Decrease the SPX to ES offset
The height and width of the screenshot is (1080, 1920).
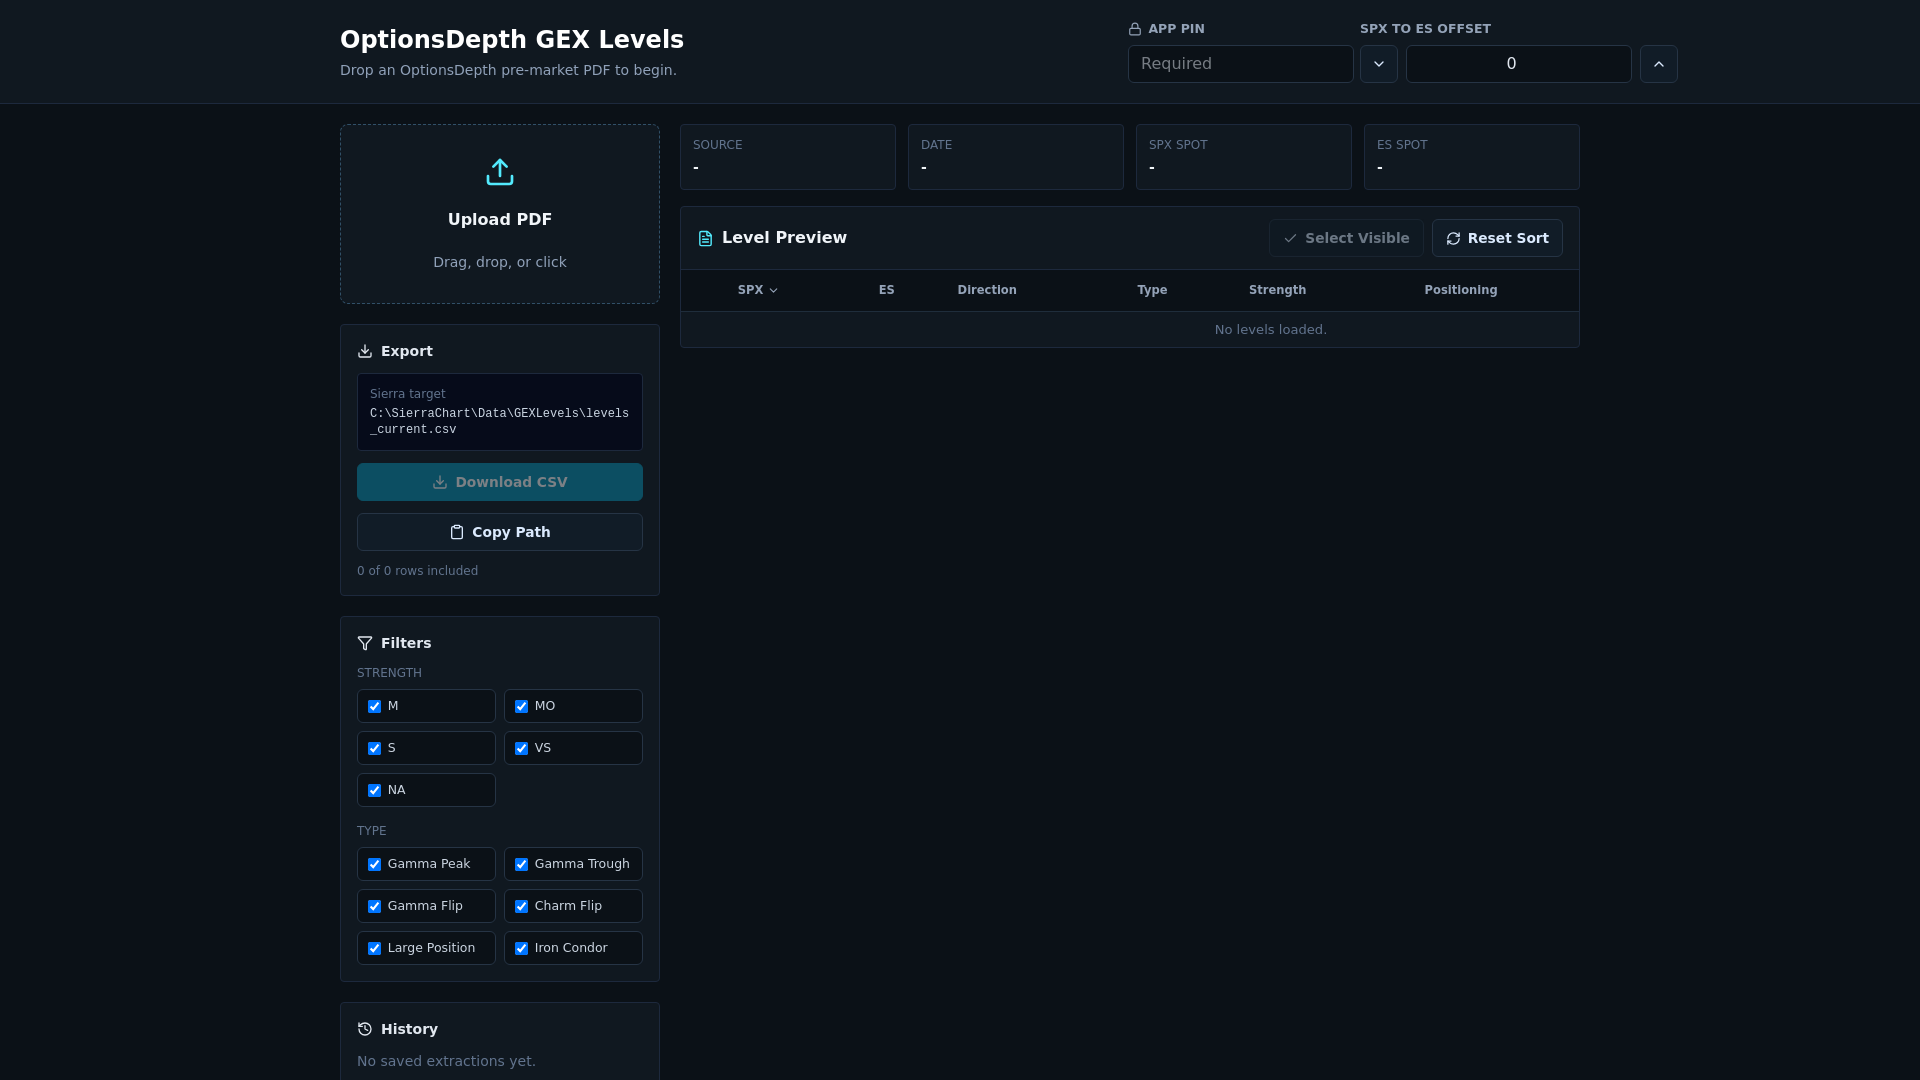pos(1379,64)
